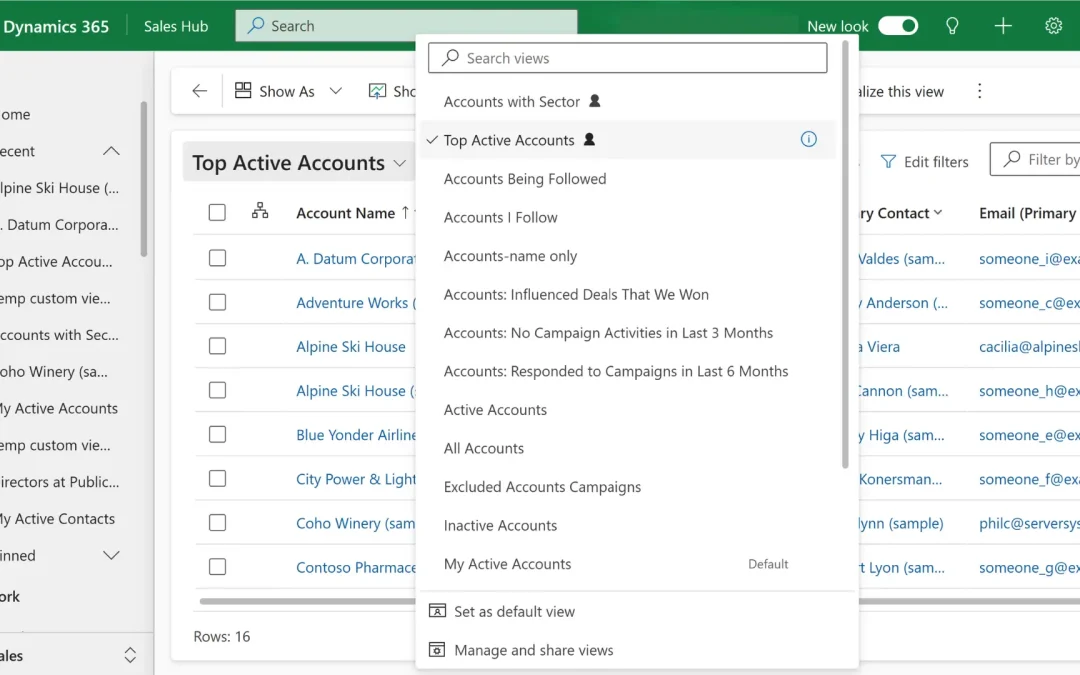Check the Contoso Pharmaceuticals row checkbox
The image size is (1080, 675).
pos(217,566)
